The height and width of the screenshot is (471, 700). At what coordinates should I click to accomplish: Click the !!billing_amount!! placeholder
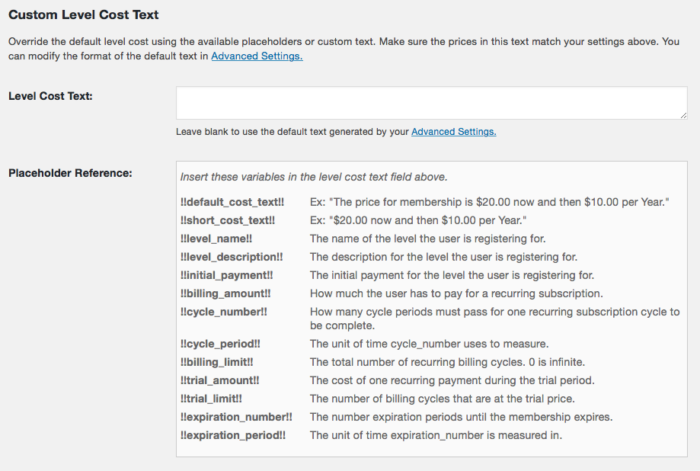(x=225, y=294)
